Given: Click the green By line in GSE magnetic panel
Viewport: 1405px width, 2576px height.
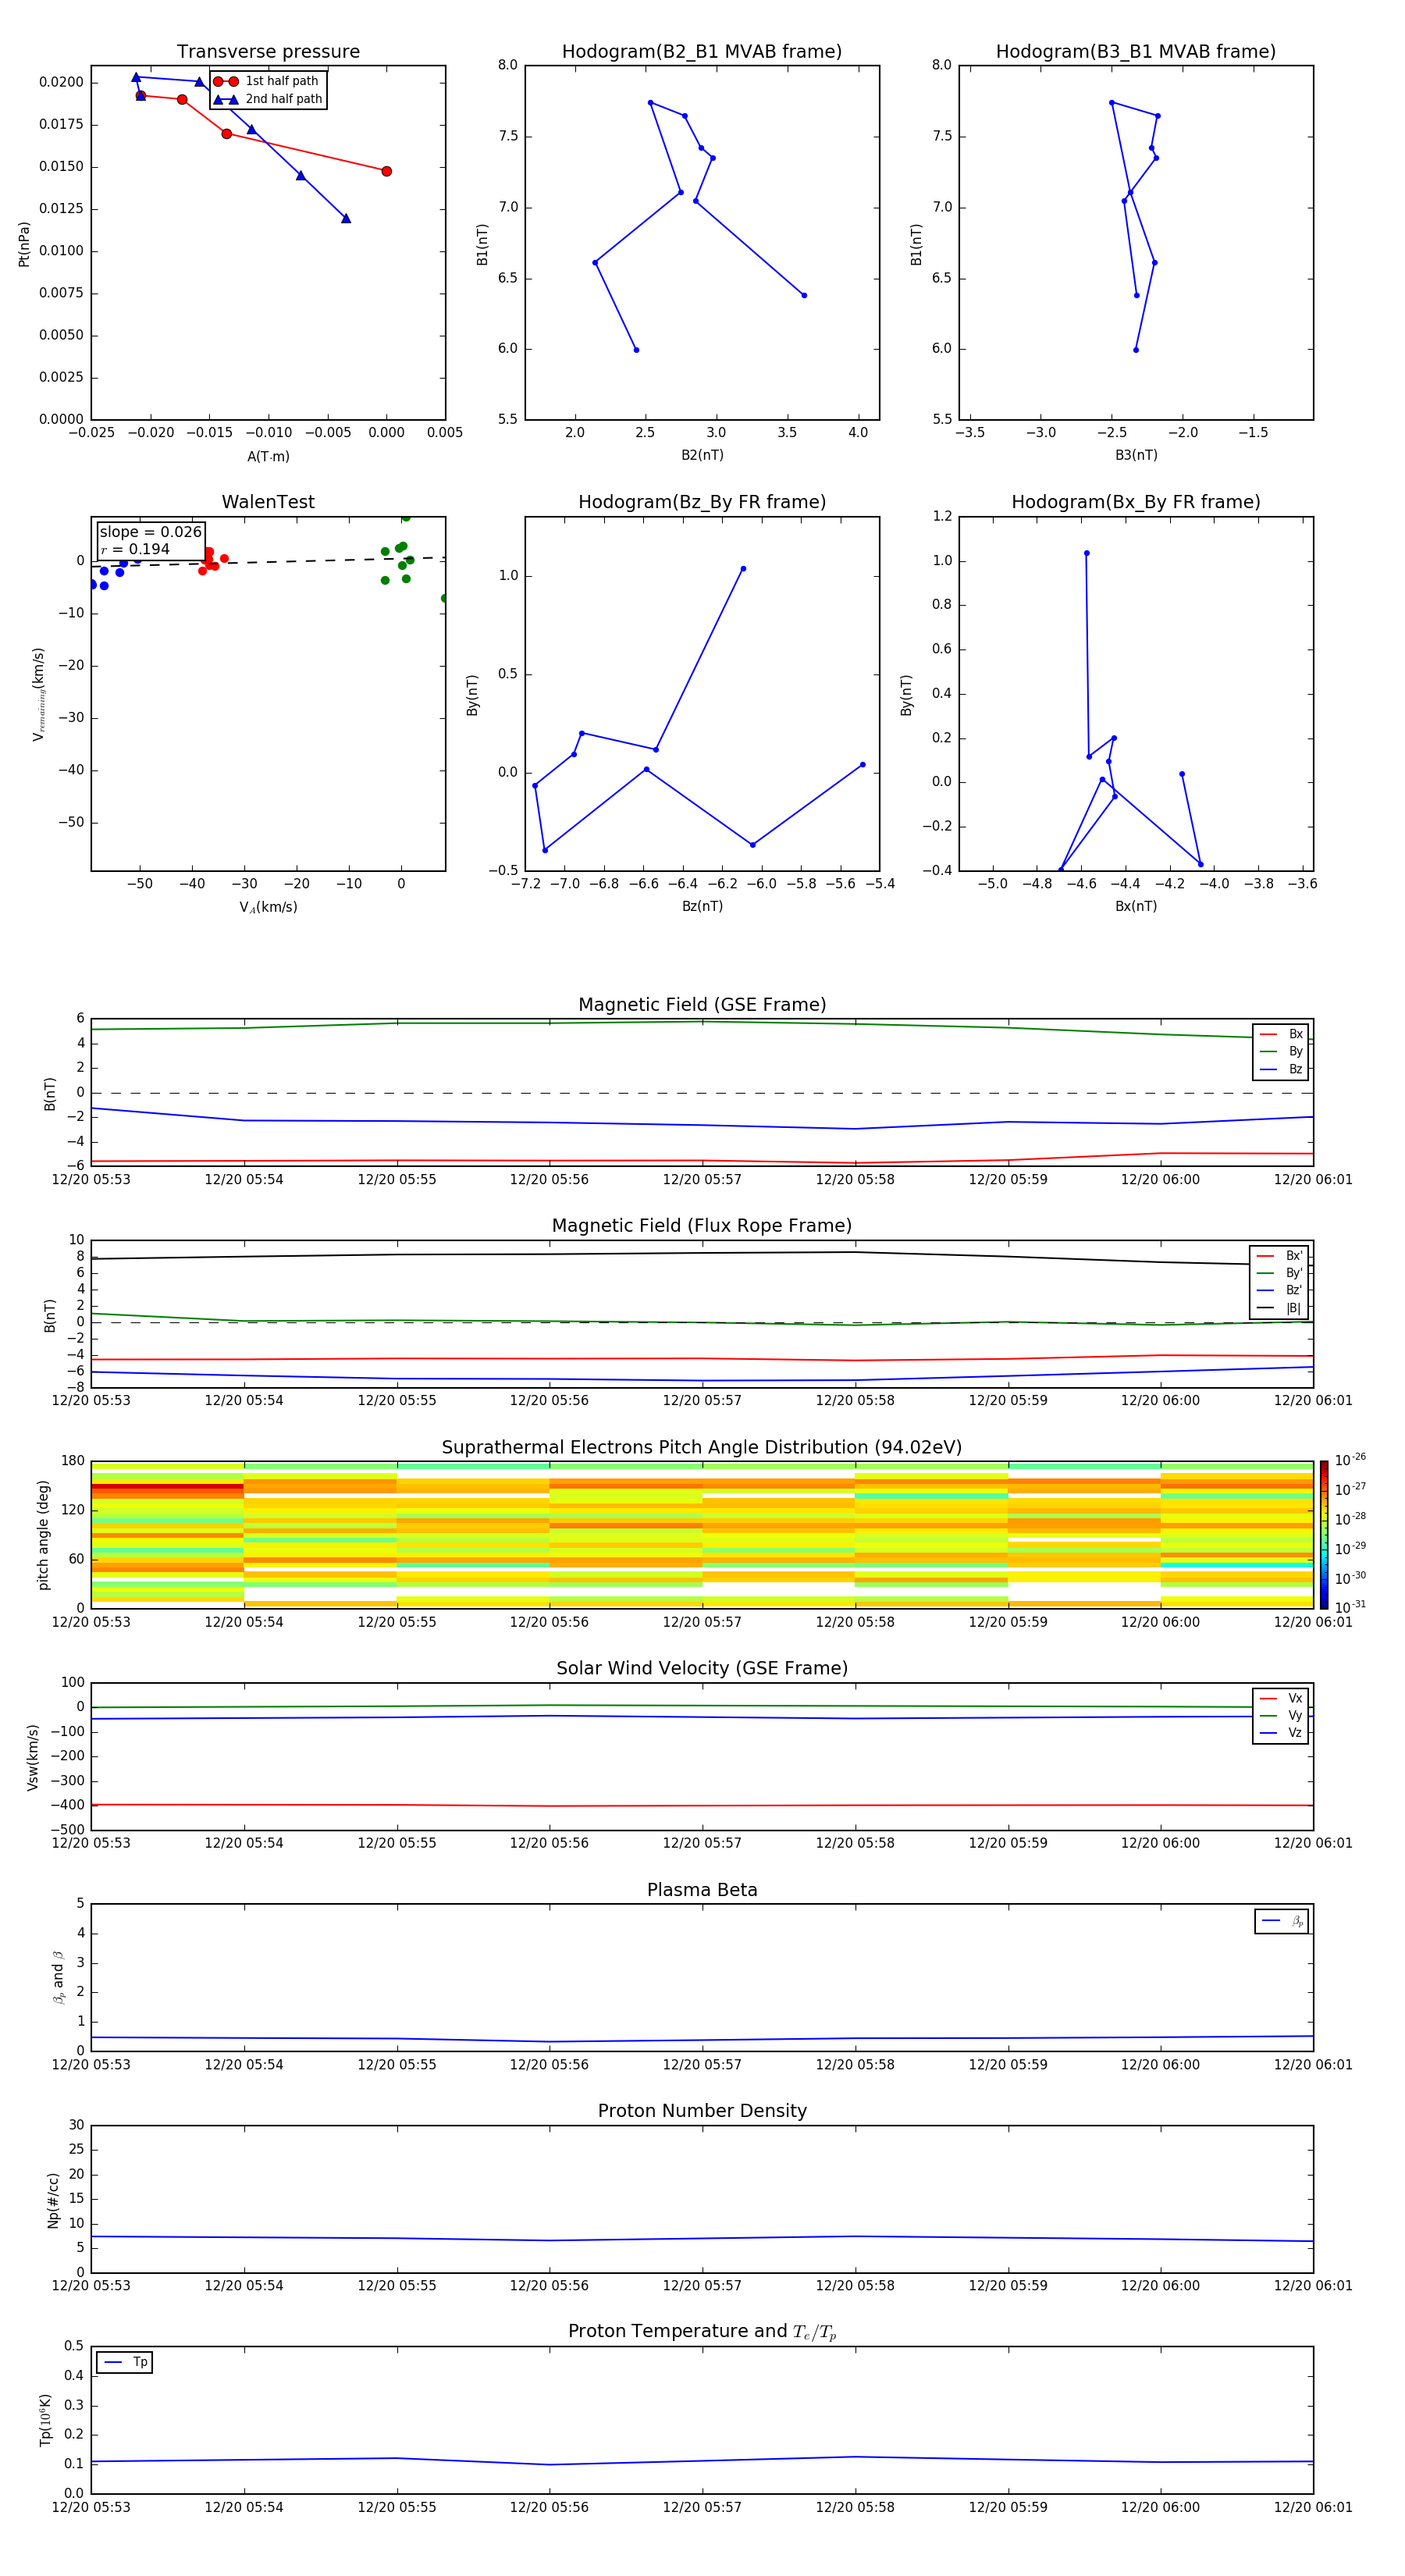Looking at the screenshot, I should pos(702,1022).
